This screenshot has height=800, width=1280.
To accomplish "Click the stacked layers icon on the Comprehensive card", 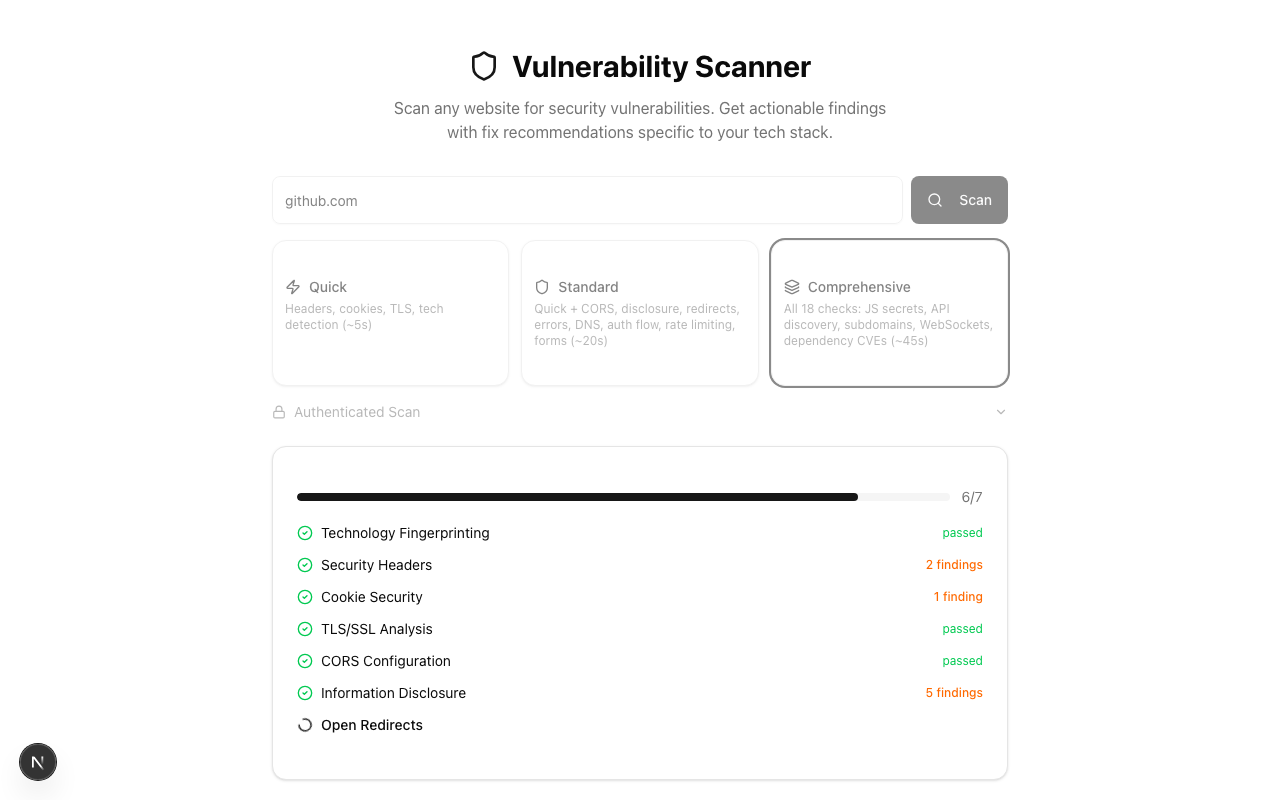I will point(793,286).
